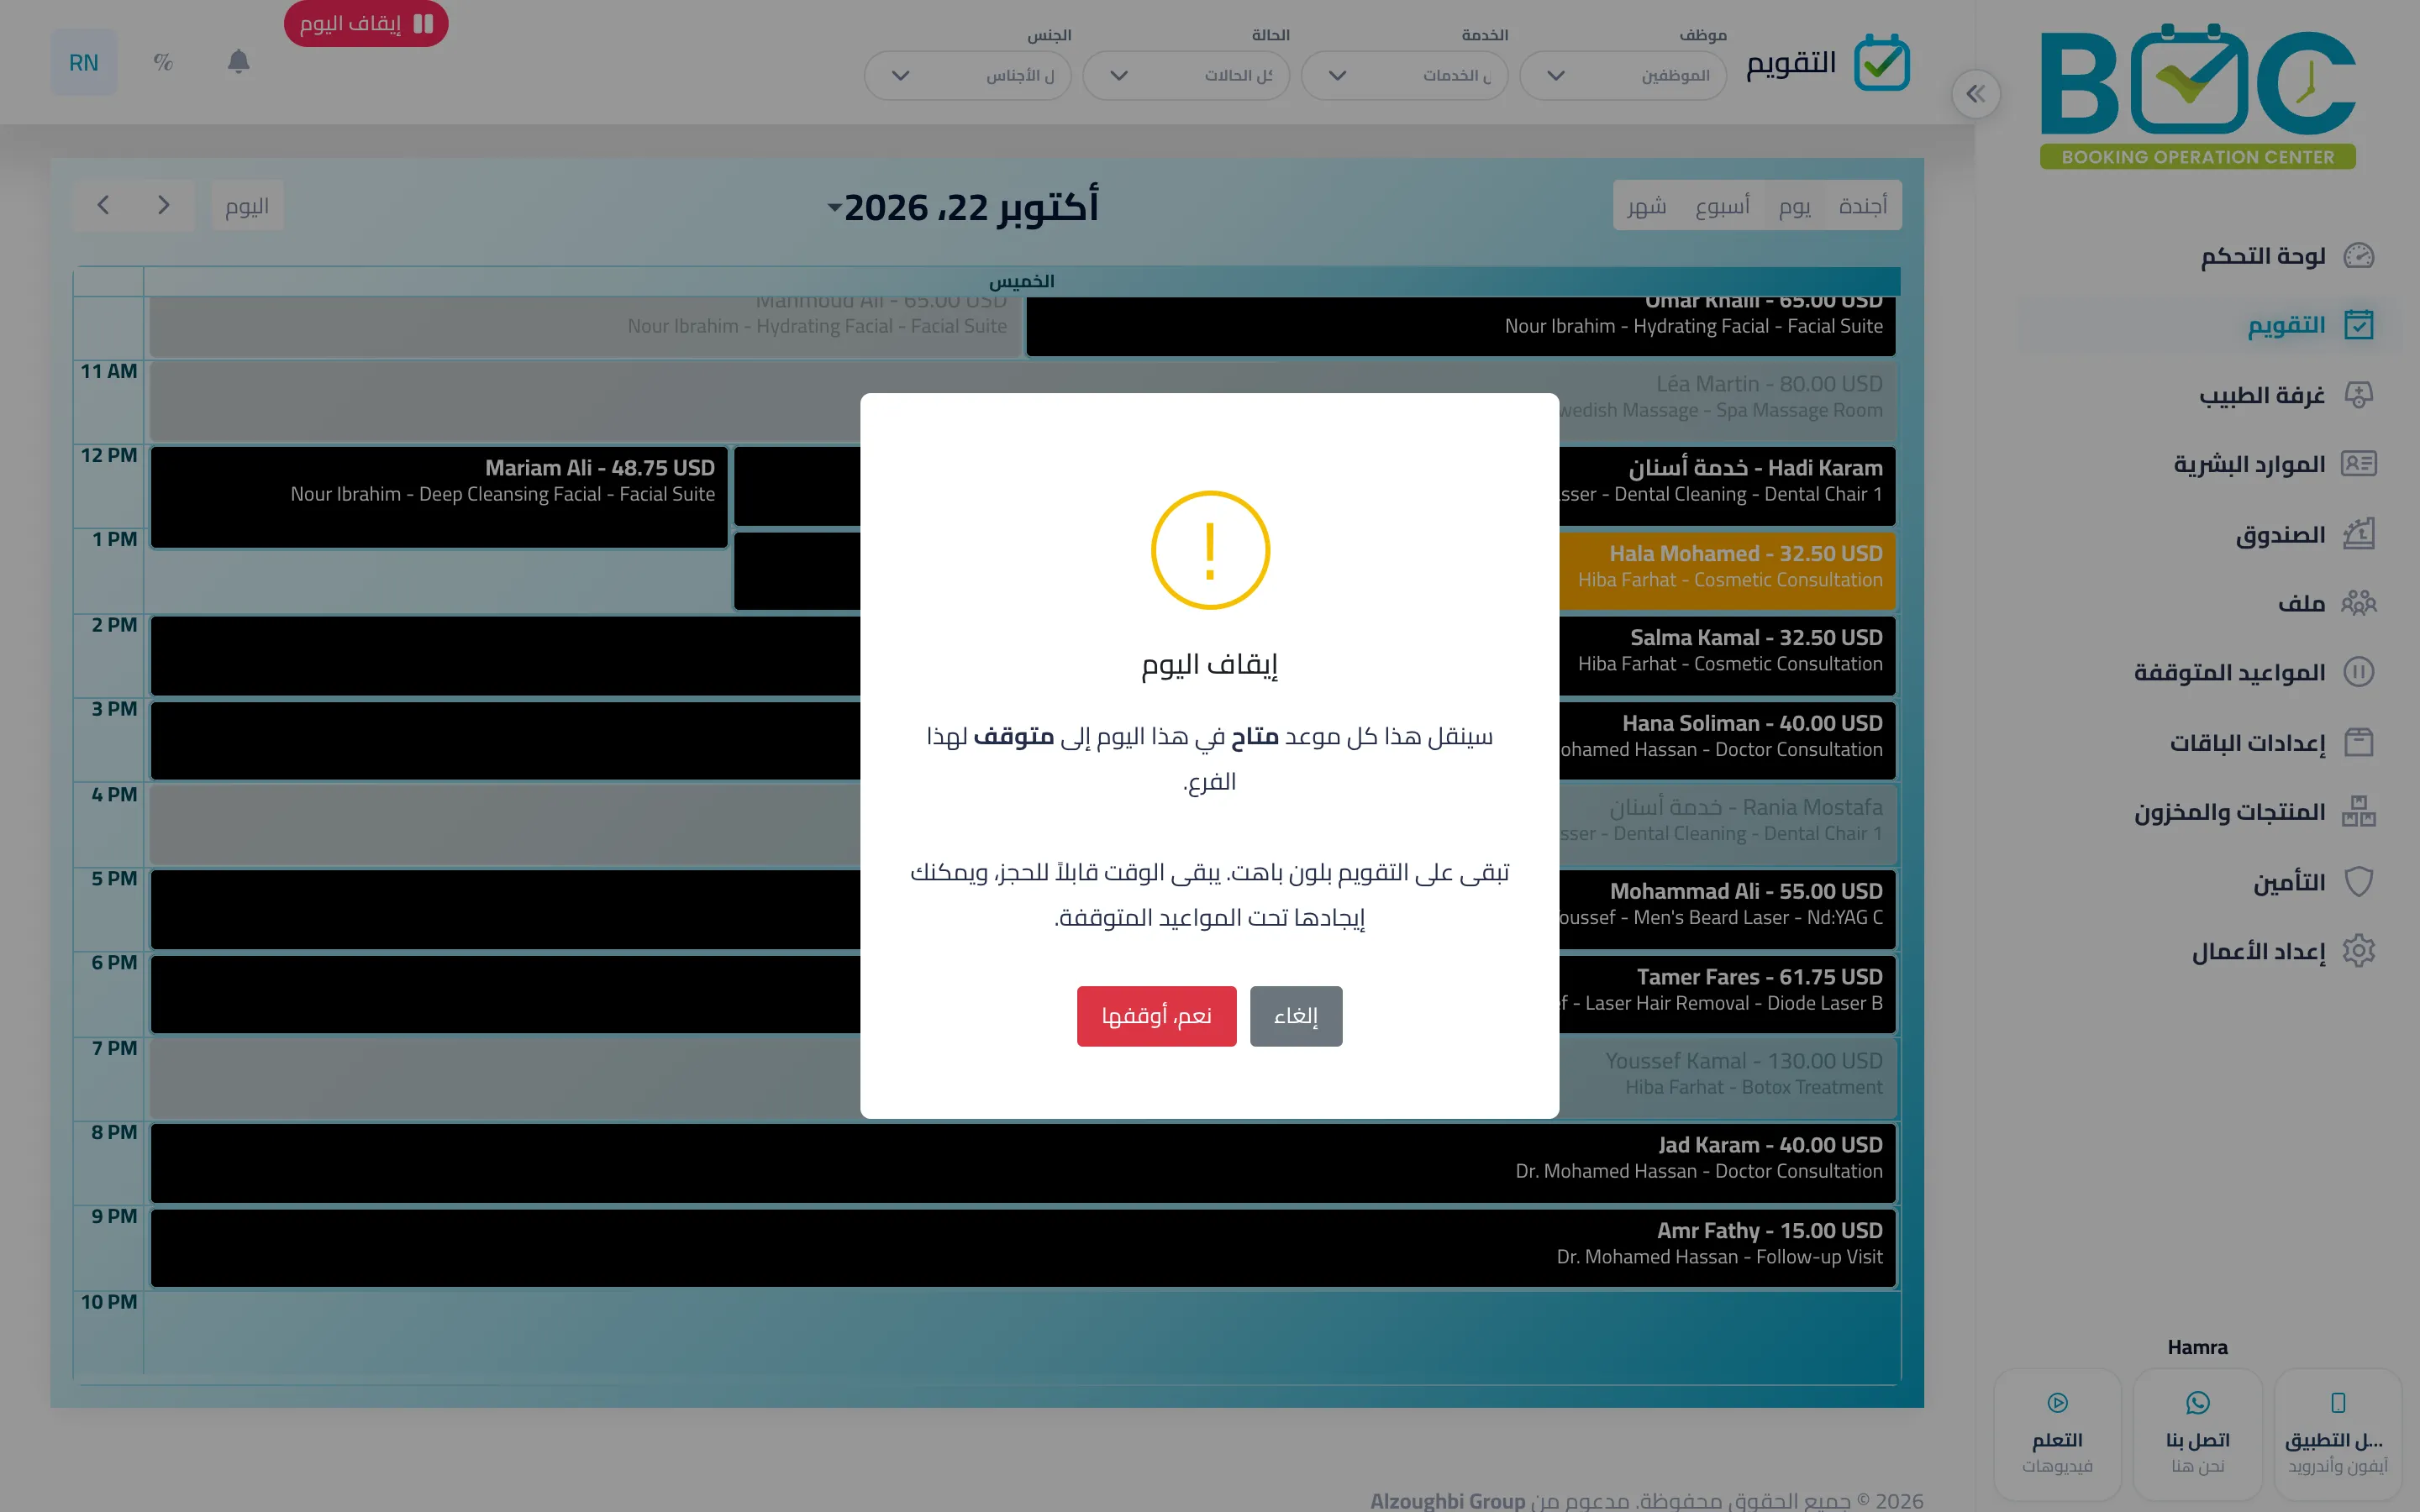The width and height of the screenshot is (2420, 1512).
Task: Cancel the dialog with إلغاء button
Action: point(1296,1016)
